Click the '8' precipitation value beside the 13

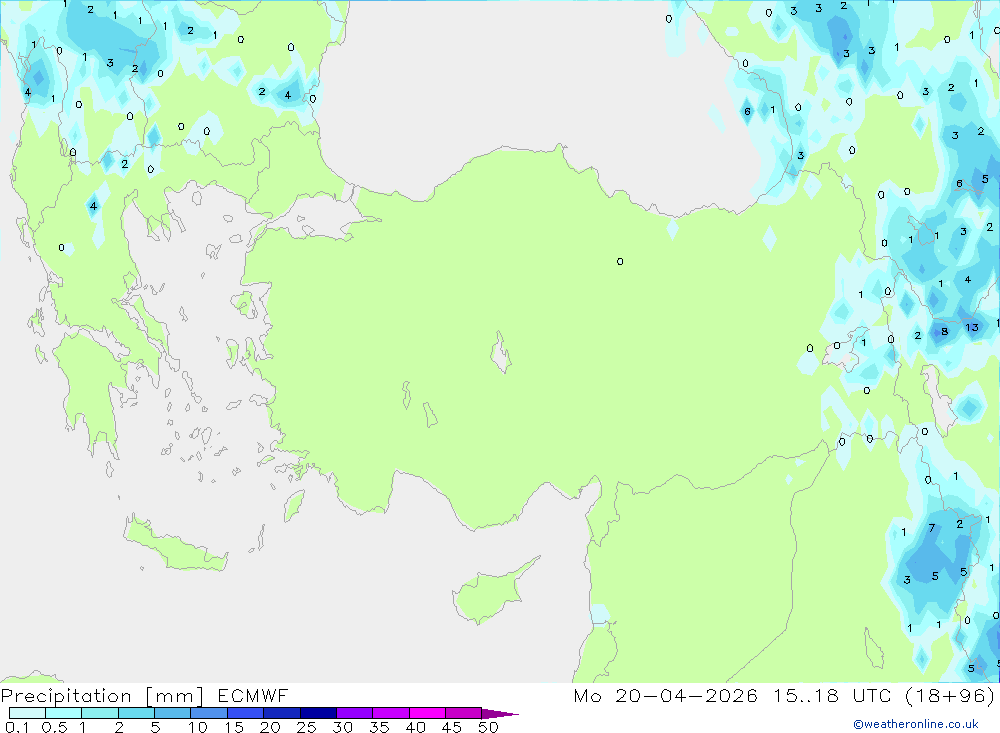pos(945,332)
